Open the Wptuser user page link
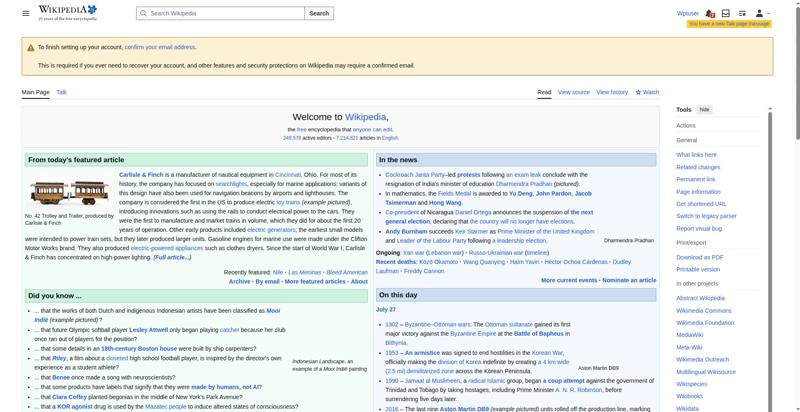This screenshot has height=412, width=800. 688,13
